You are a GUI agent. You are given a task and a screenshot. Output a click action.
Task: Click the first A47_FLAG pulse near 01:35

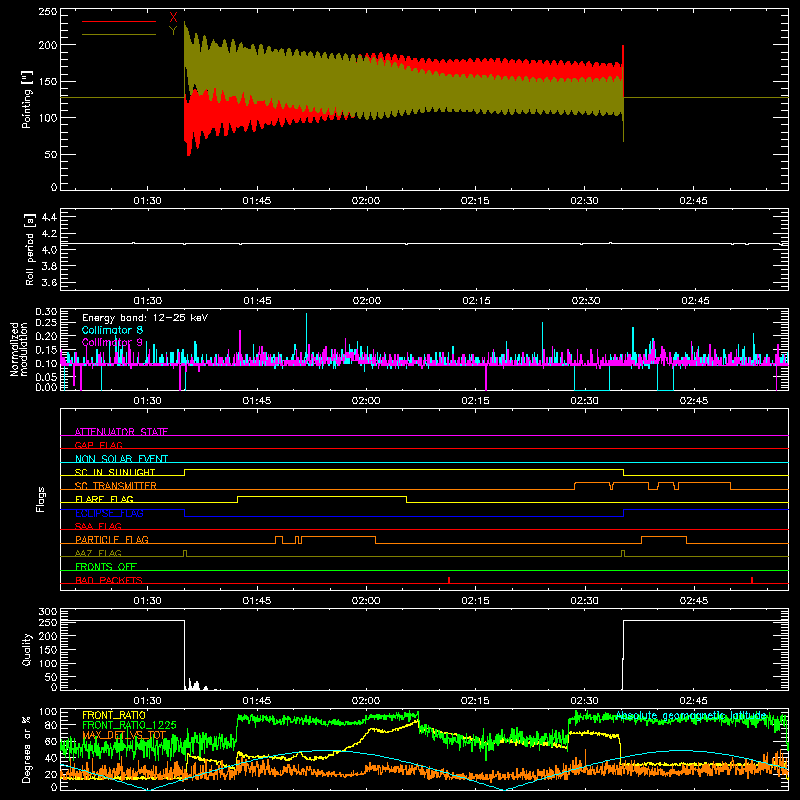[185, 553]
